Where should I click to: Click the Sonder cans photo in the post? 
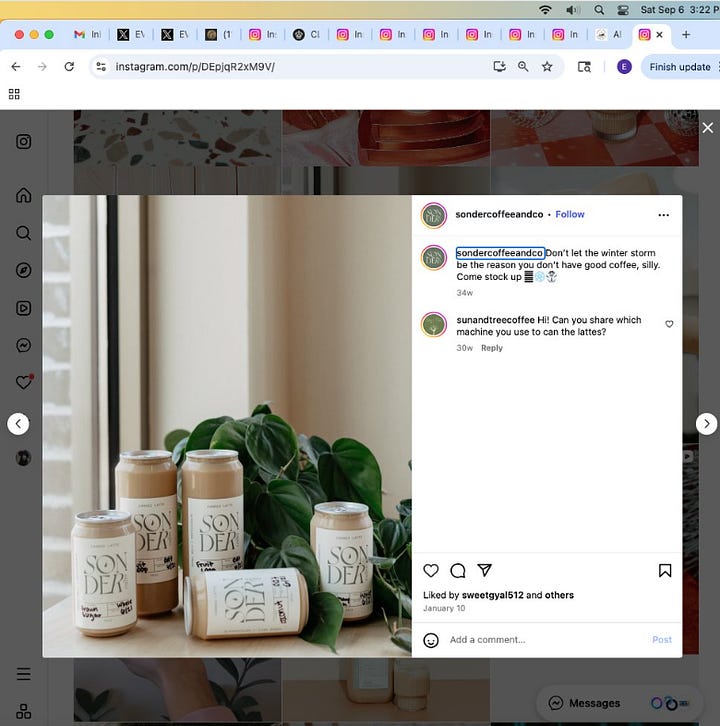click(x=227, y=426)
